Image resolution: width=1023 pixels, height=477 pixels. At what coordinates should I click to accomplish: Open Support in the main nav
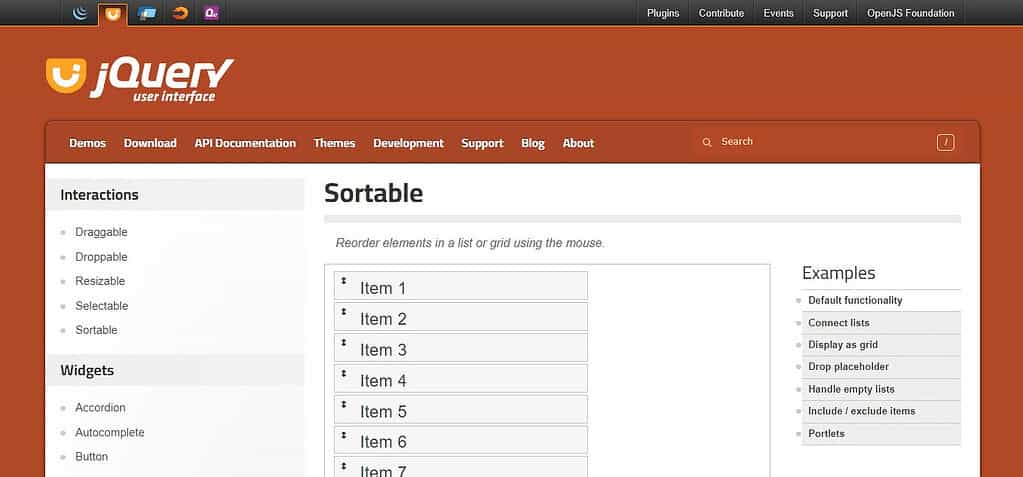click(482, 143)
